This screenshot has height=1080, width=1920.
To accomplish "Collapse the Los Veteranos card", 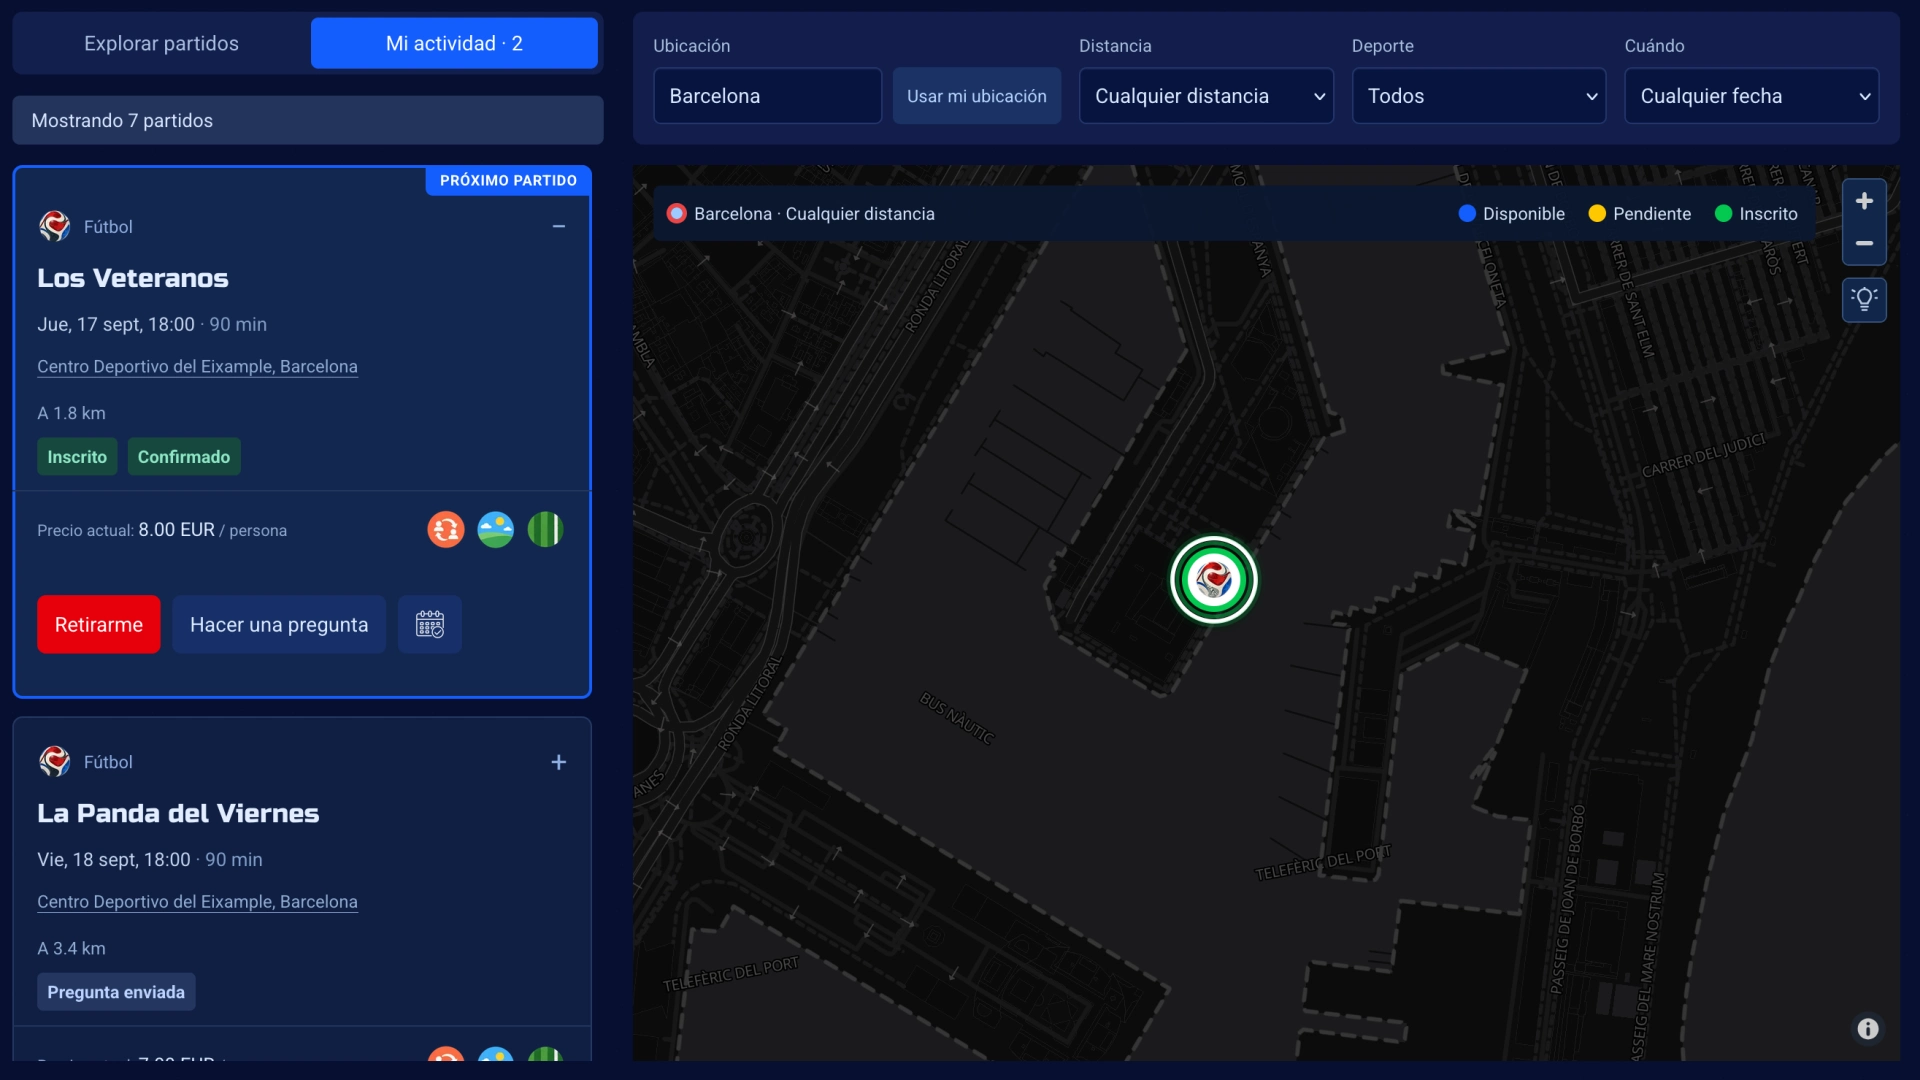I will (559, 226).
